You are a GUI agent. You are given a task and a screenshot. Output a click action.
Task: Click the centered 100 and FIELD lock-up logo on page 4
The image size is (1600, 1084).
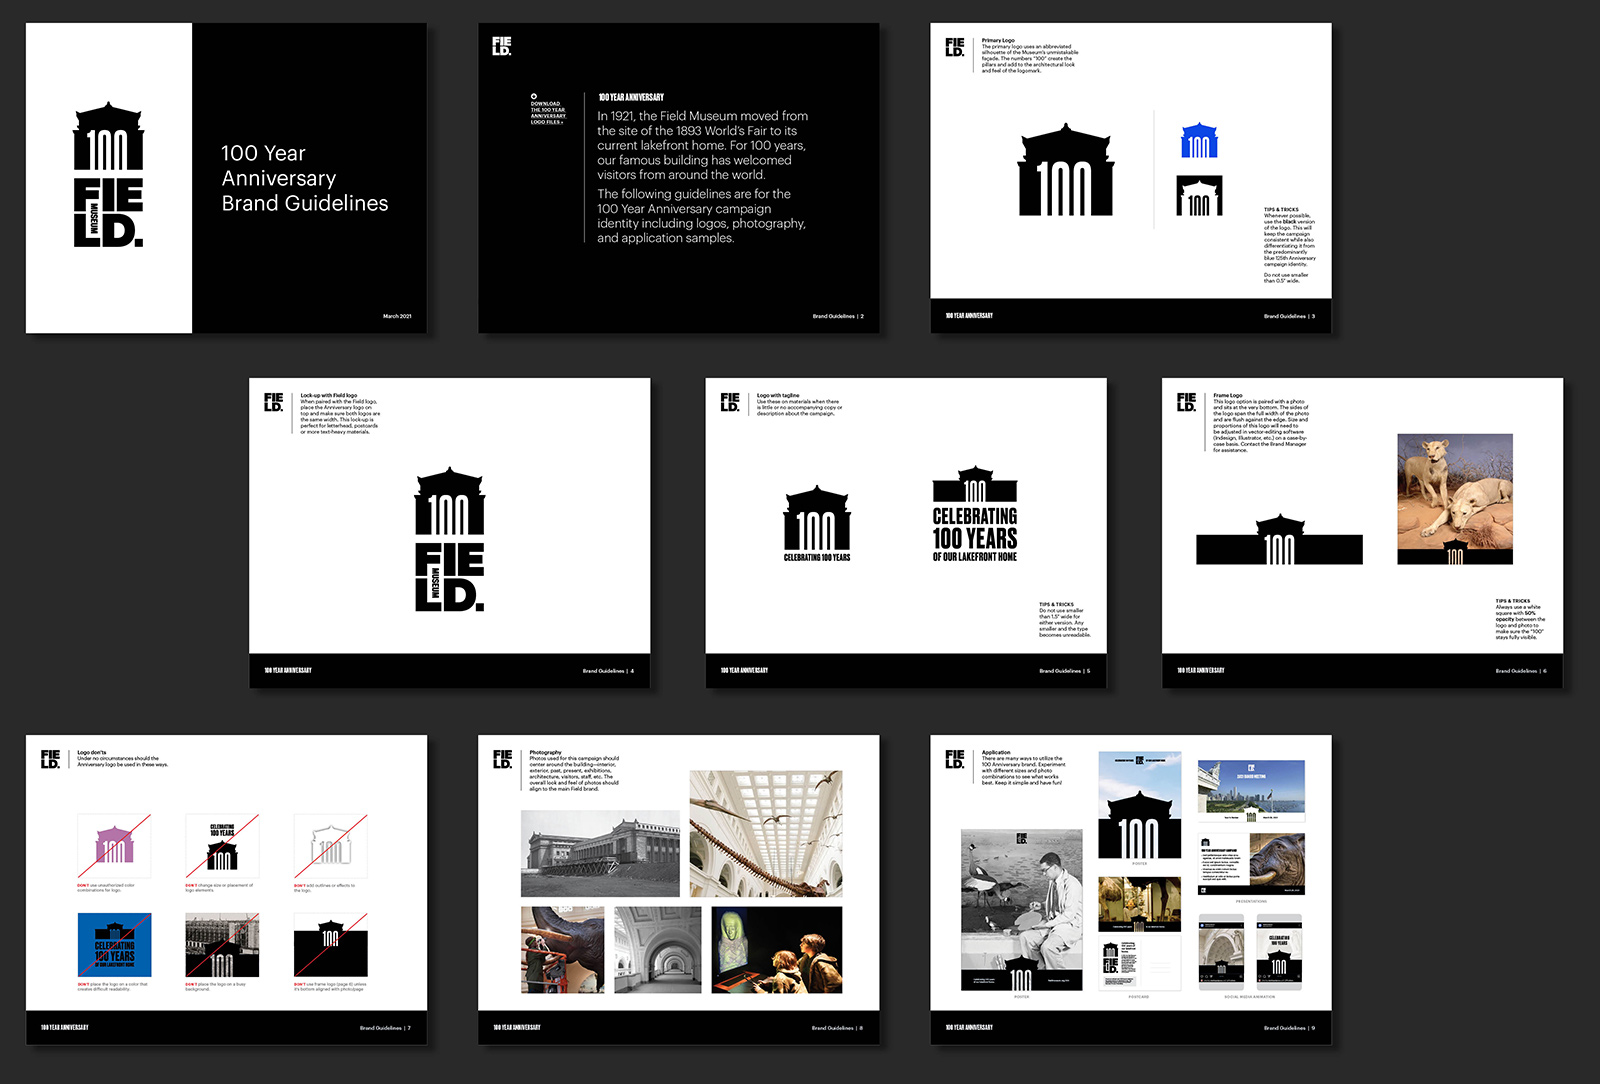click(450, 540)
